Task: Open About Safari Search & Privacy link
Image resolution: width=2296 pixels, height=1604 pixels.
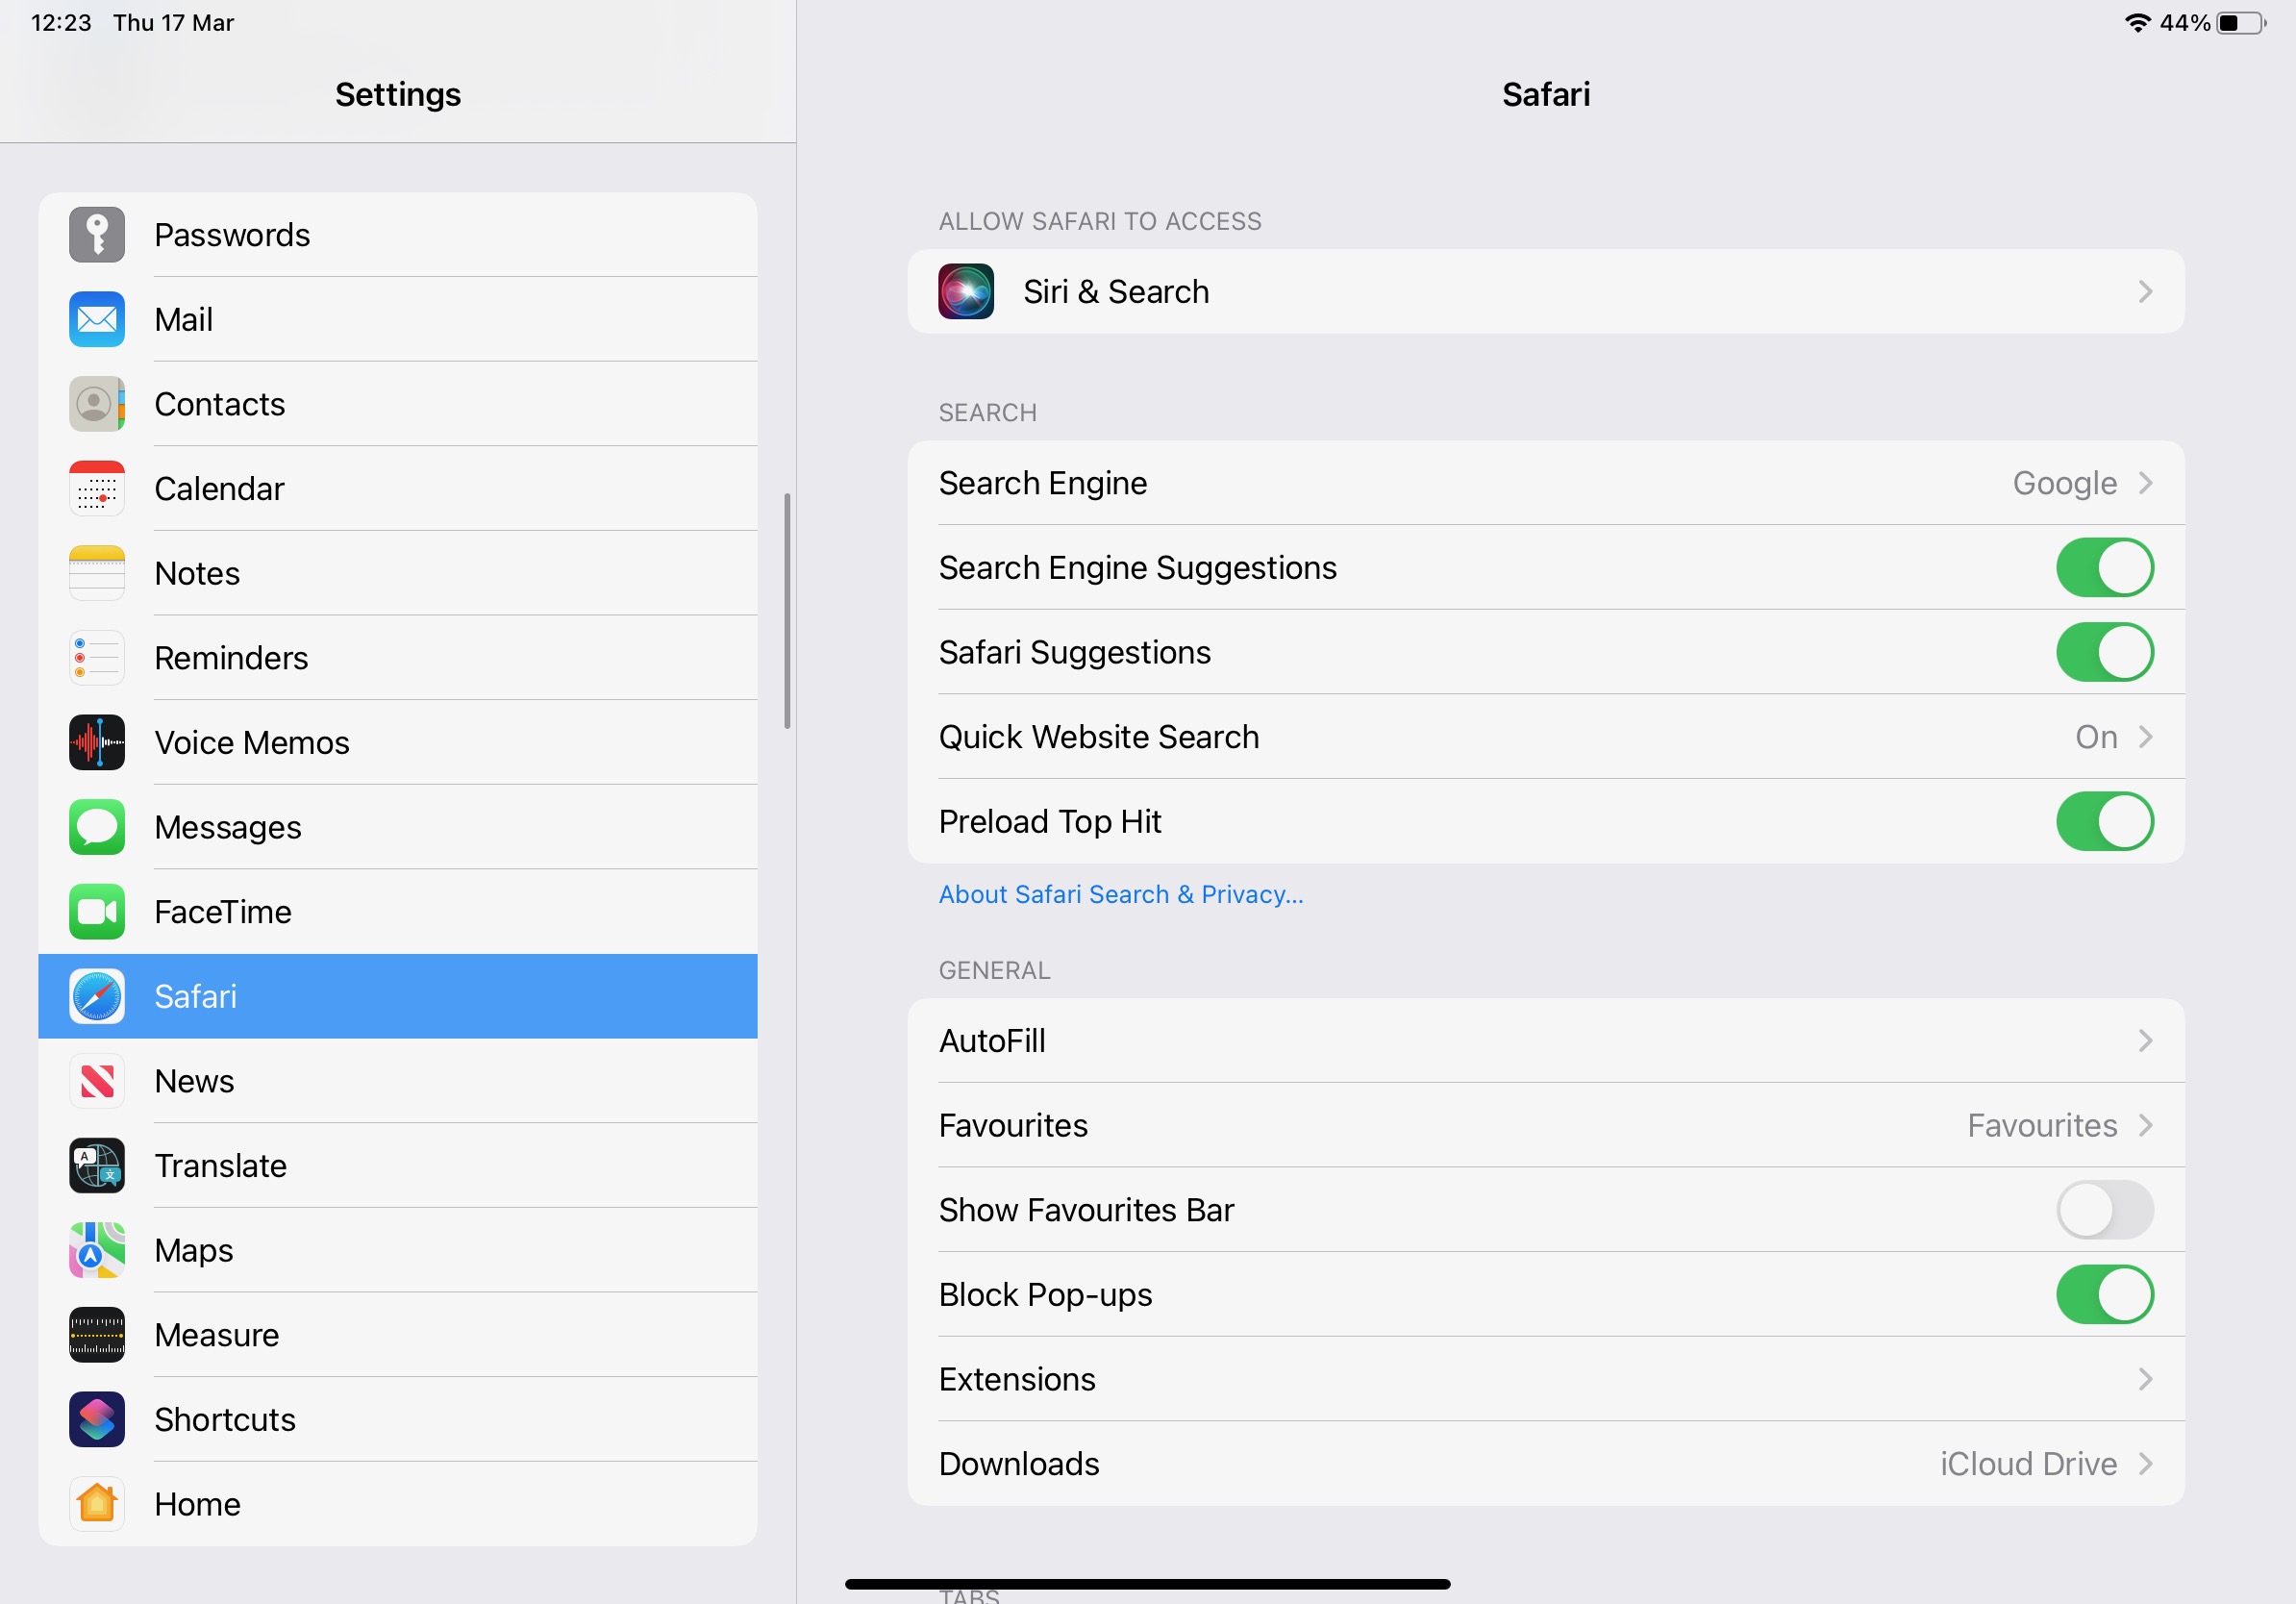Action: point(1120,894)
